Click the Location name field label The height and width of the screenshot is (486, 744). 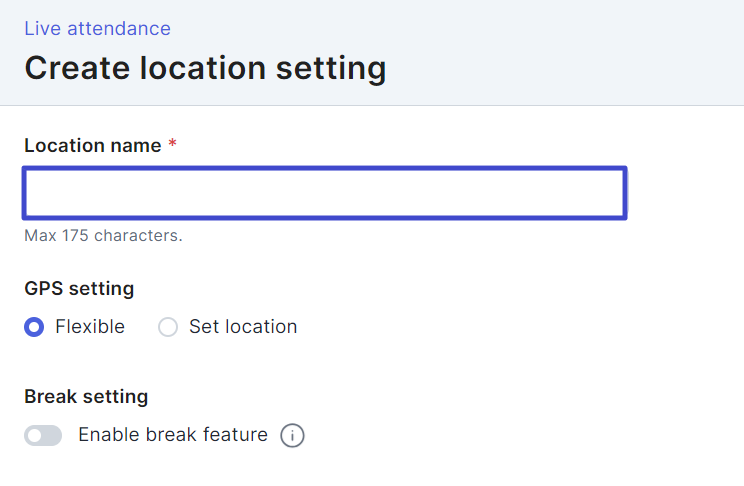pos(92,145)
